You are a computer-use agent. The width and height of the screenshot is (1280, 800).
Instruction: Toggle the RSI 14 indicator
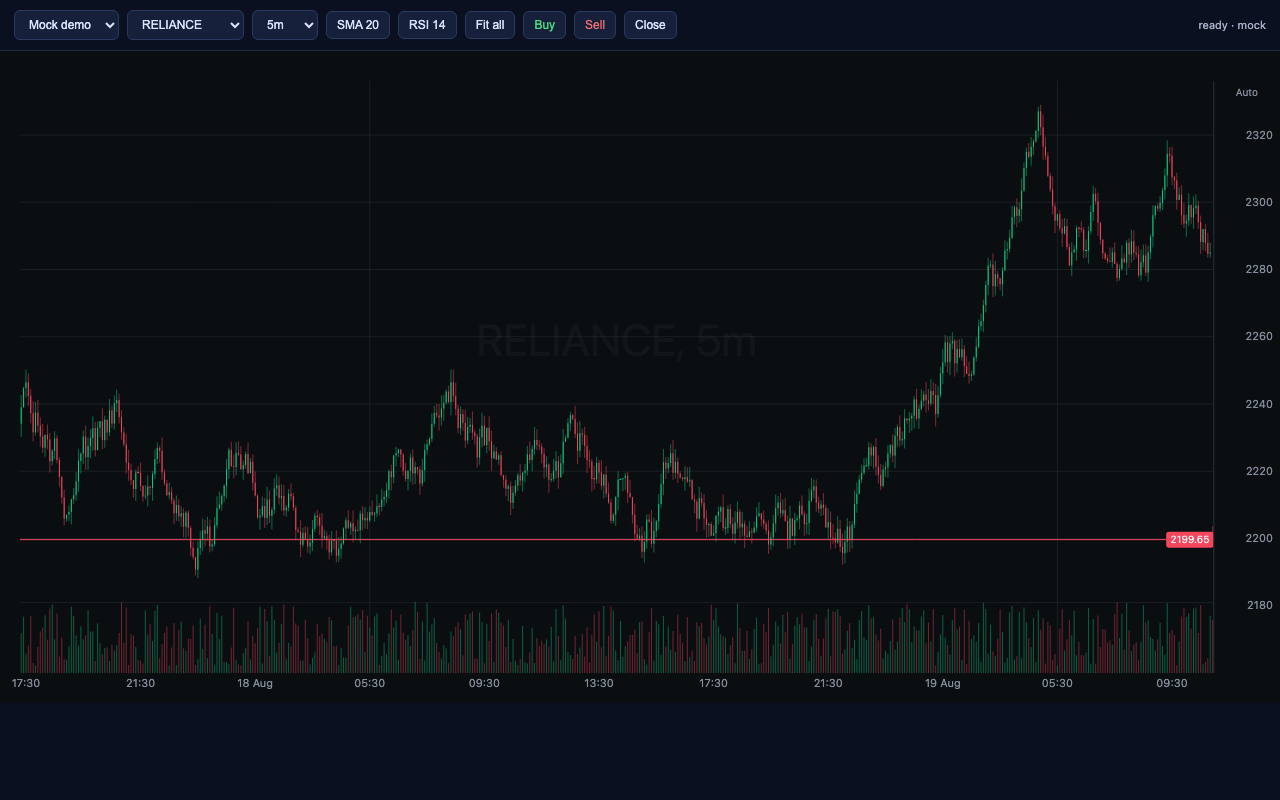coord(427,25)
